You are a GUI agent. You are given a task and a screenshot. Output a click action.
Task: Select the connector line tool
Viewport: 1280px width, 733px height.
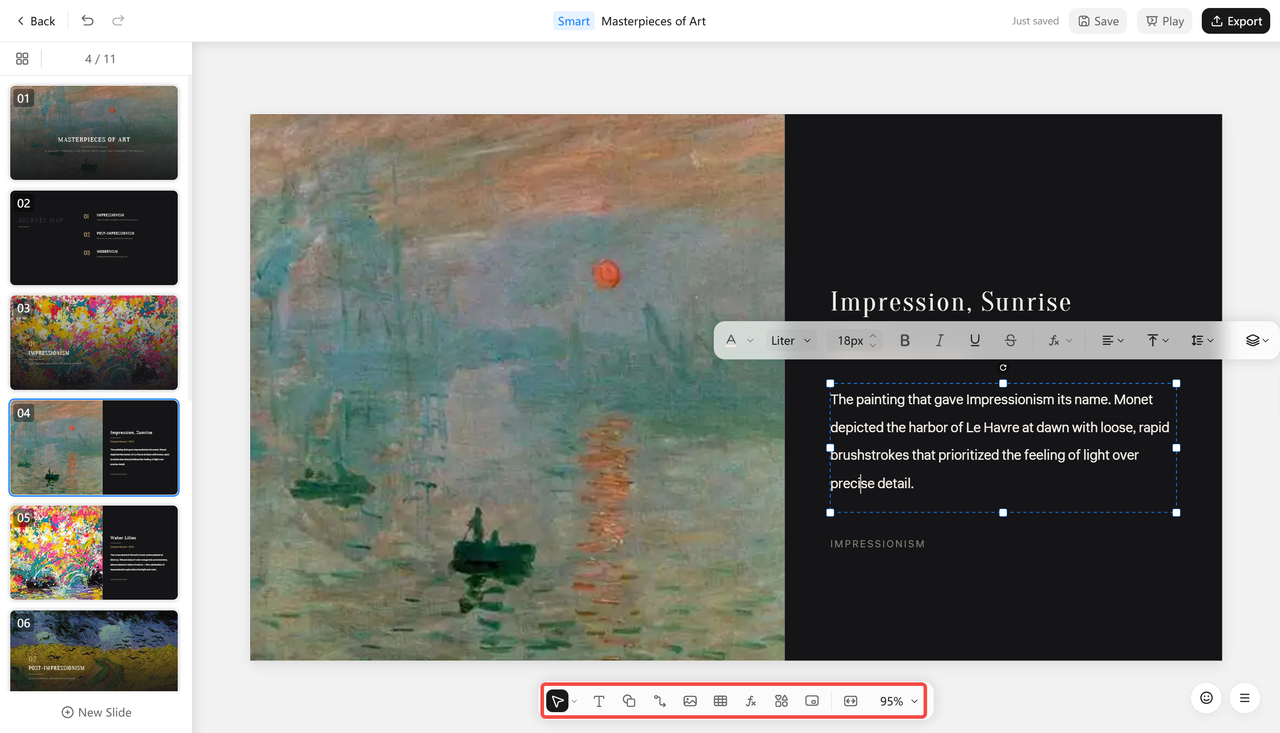pos(660,701)
